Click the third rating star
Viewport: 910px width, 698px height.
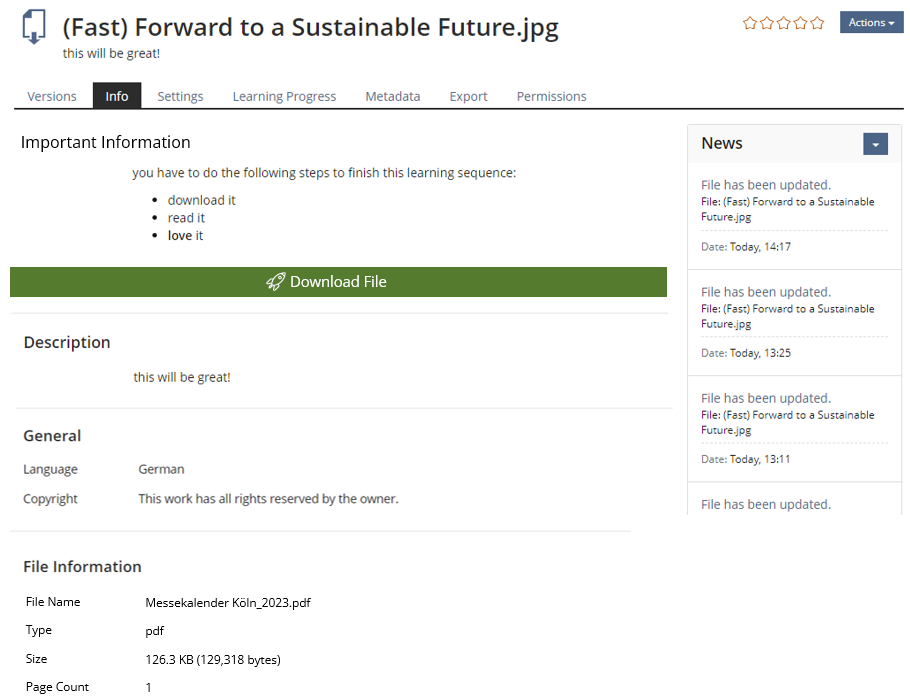point(784,23)
